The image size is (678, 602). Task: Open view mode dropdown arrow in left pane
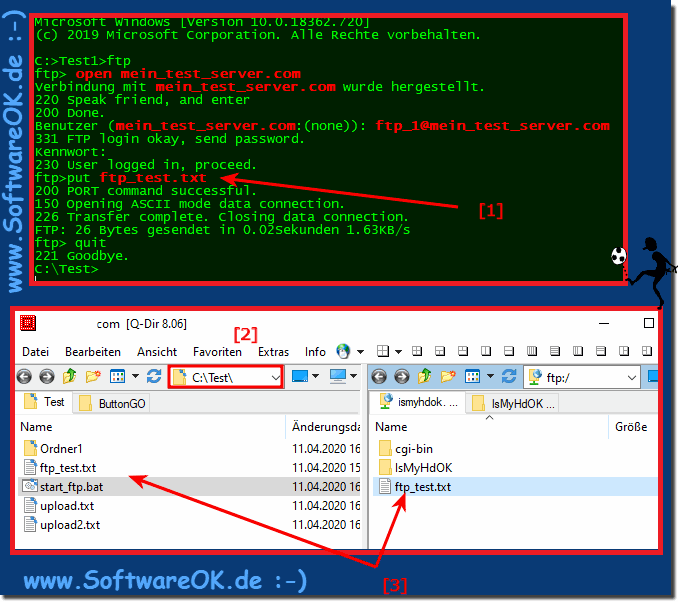(135, 376)
